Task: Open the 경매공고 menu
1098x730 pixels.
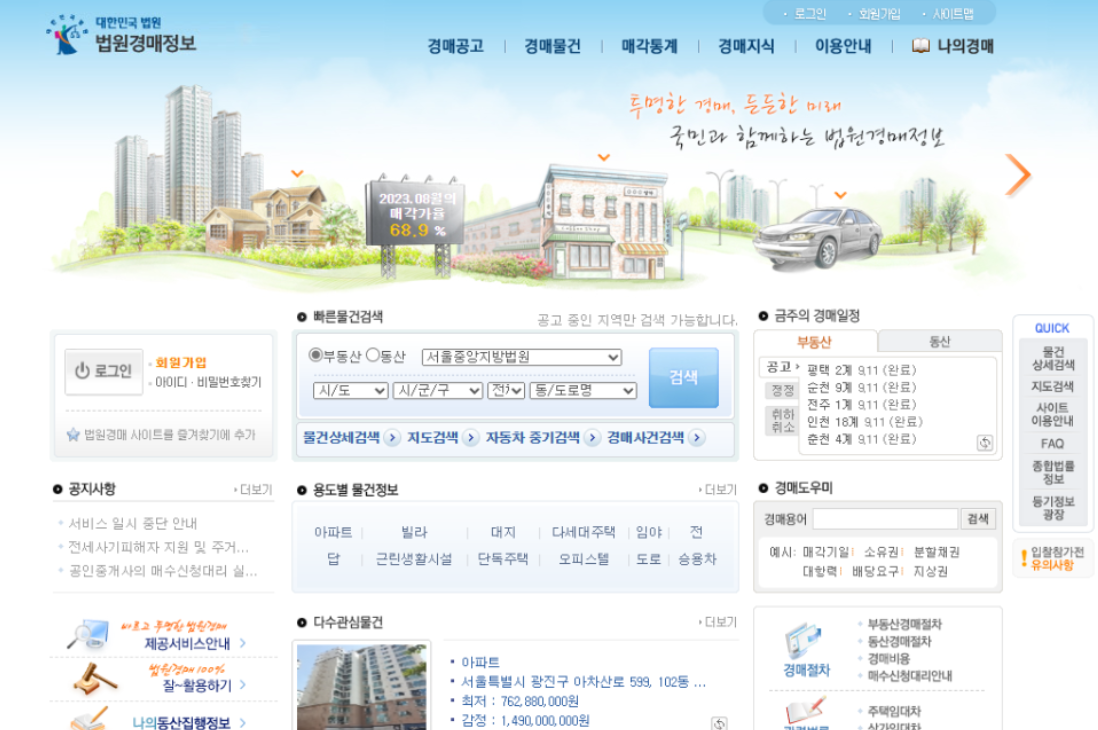Action: click(456, 46)
